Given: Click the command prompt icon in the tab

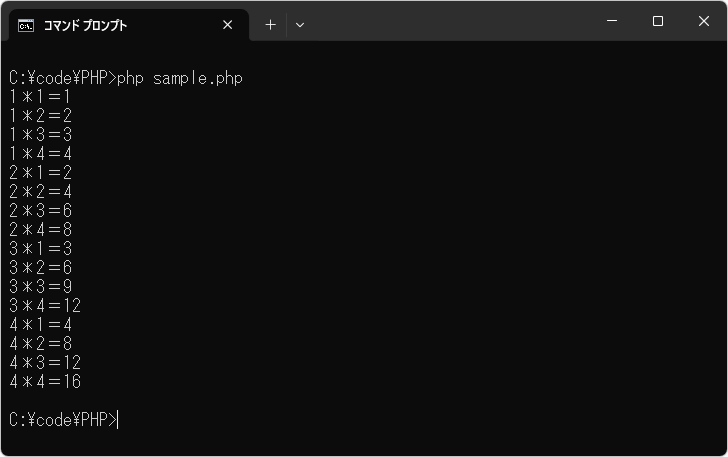Looking at the screenshot, I should 26,25.
